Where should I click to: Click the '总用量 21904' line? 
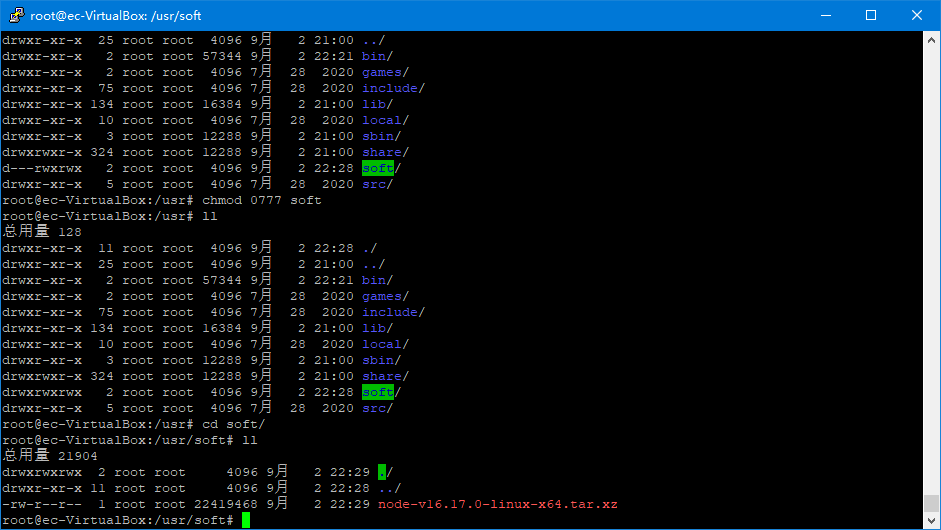[50, 456]
